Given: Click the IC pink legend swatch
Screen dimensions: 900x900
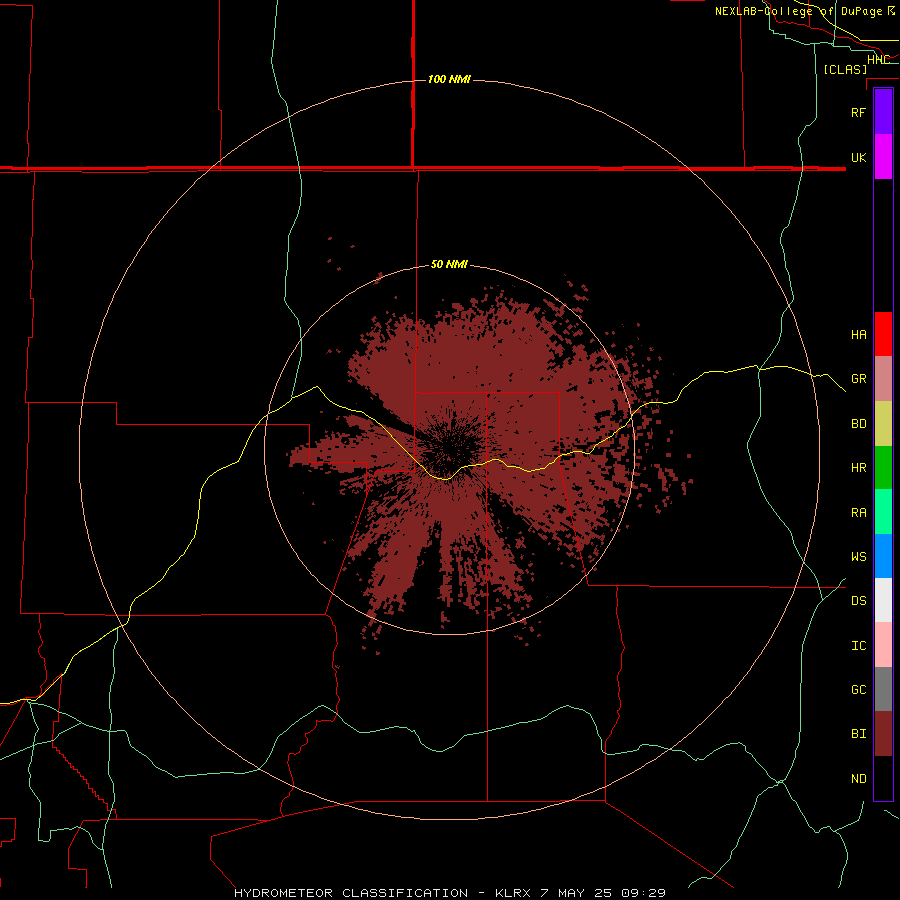Looking at the screenshot, I should pos(883,645).
